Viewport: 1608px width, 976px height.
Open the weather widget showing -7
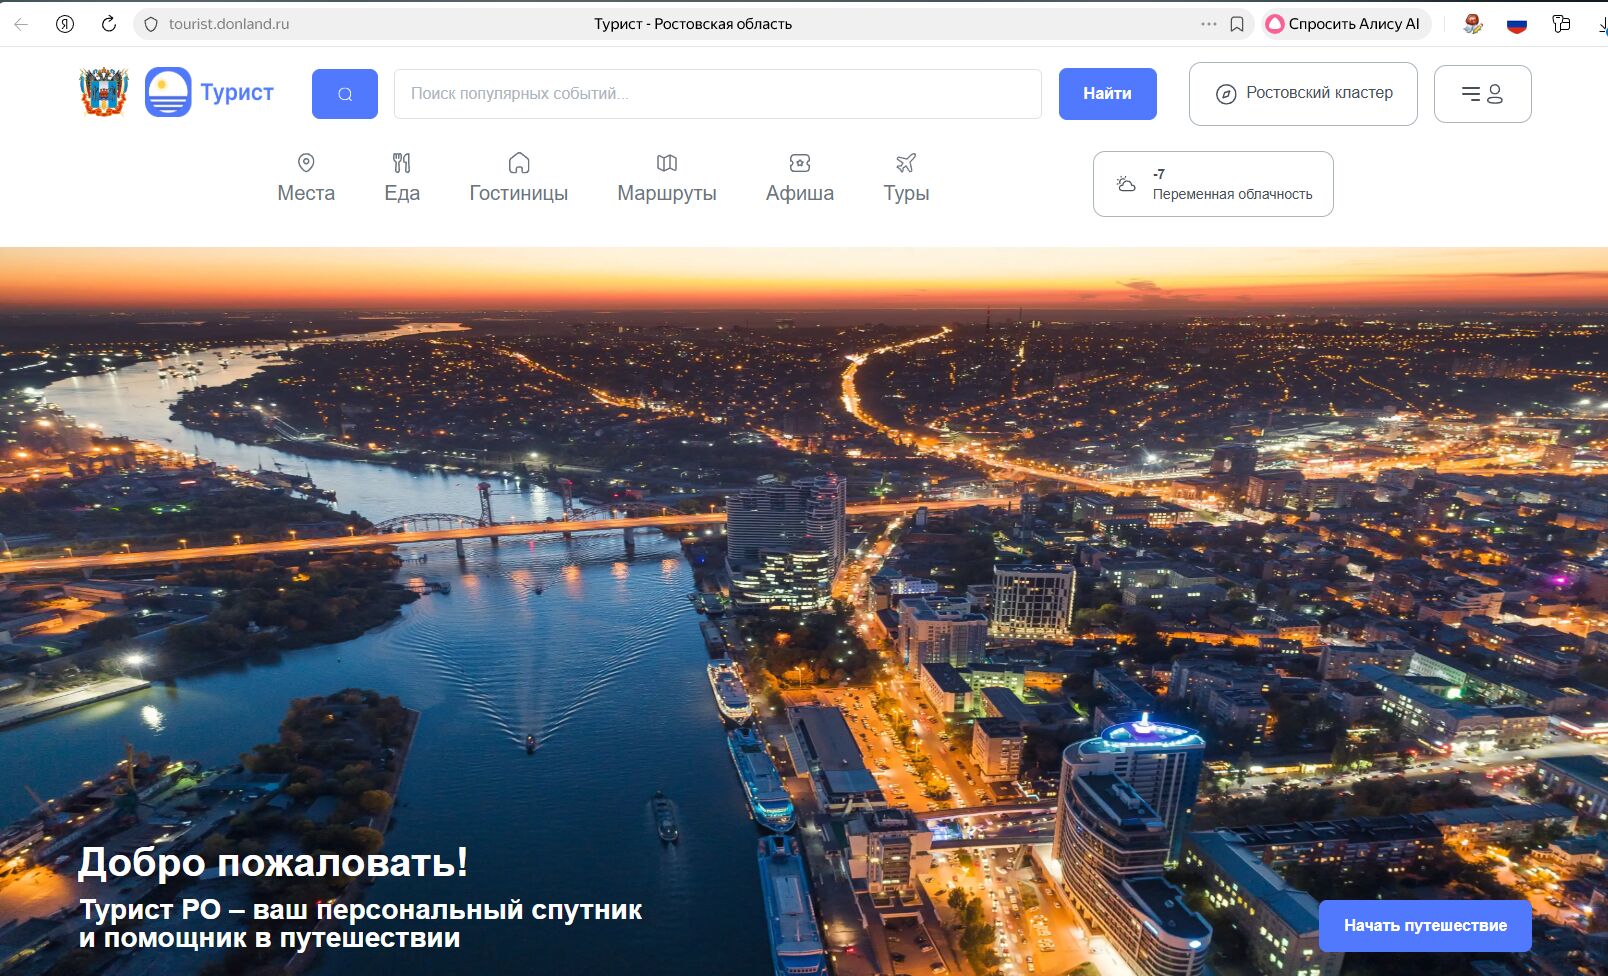(x=1212, y=184)
